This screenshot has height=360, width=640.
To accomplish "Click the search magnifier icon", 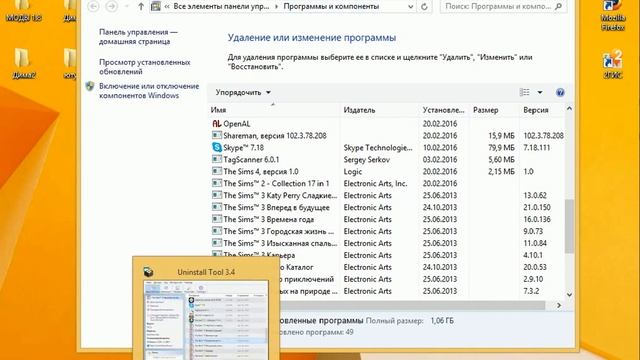I will [558, 7].
